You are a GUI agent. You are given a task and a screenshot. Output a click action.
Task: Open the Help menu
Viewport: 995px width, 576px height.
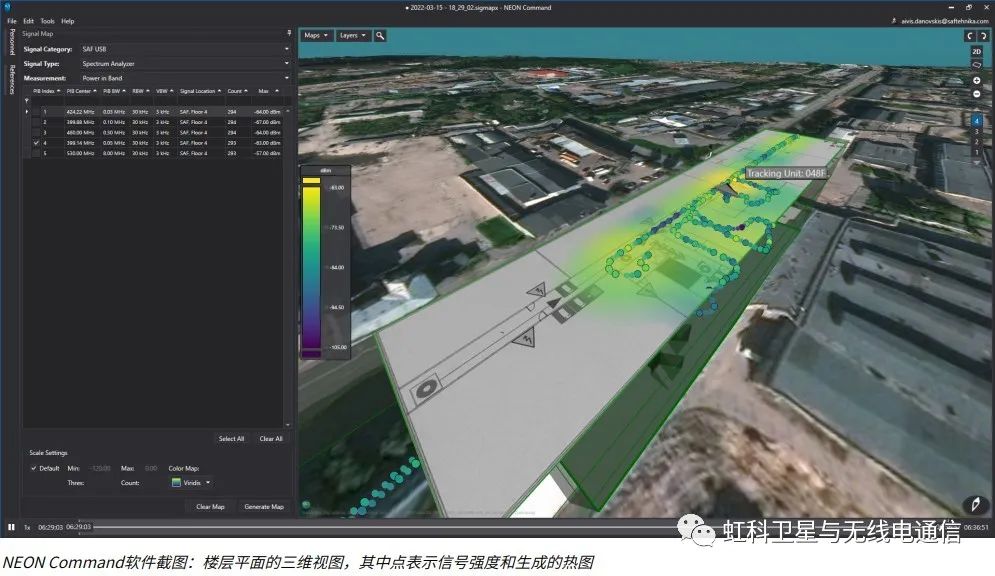point(67,21)
